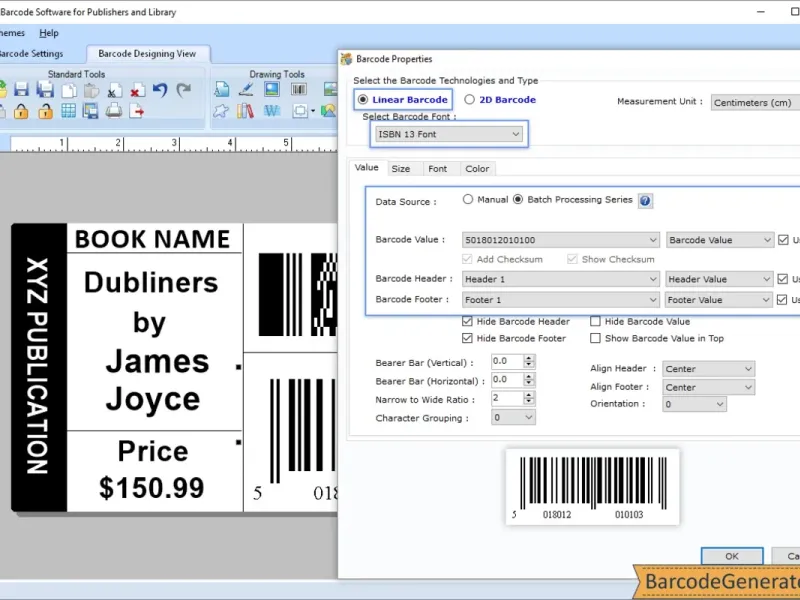Screen dimensions: 800x600
Task: Open the Barcode Value series dropdown
Action: (x=720, y=240)
